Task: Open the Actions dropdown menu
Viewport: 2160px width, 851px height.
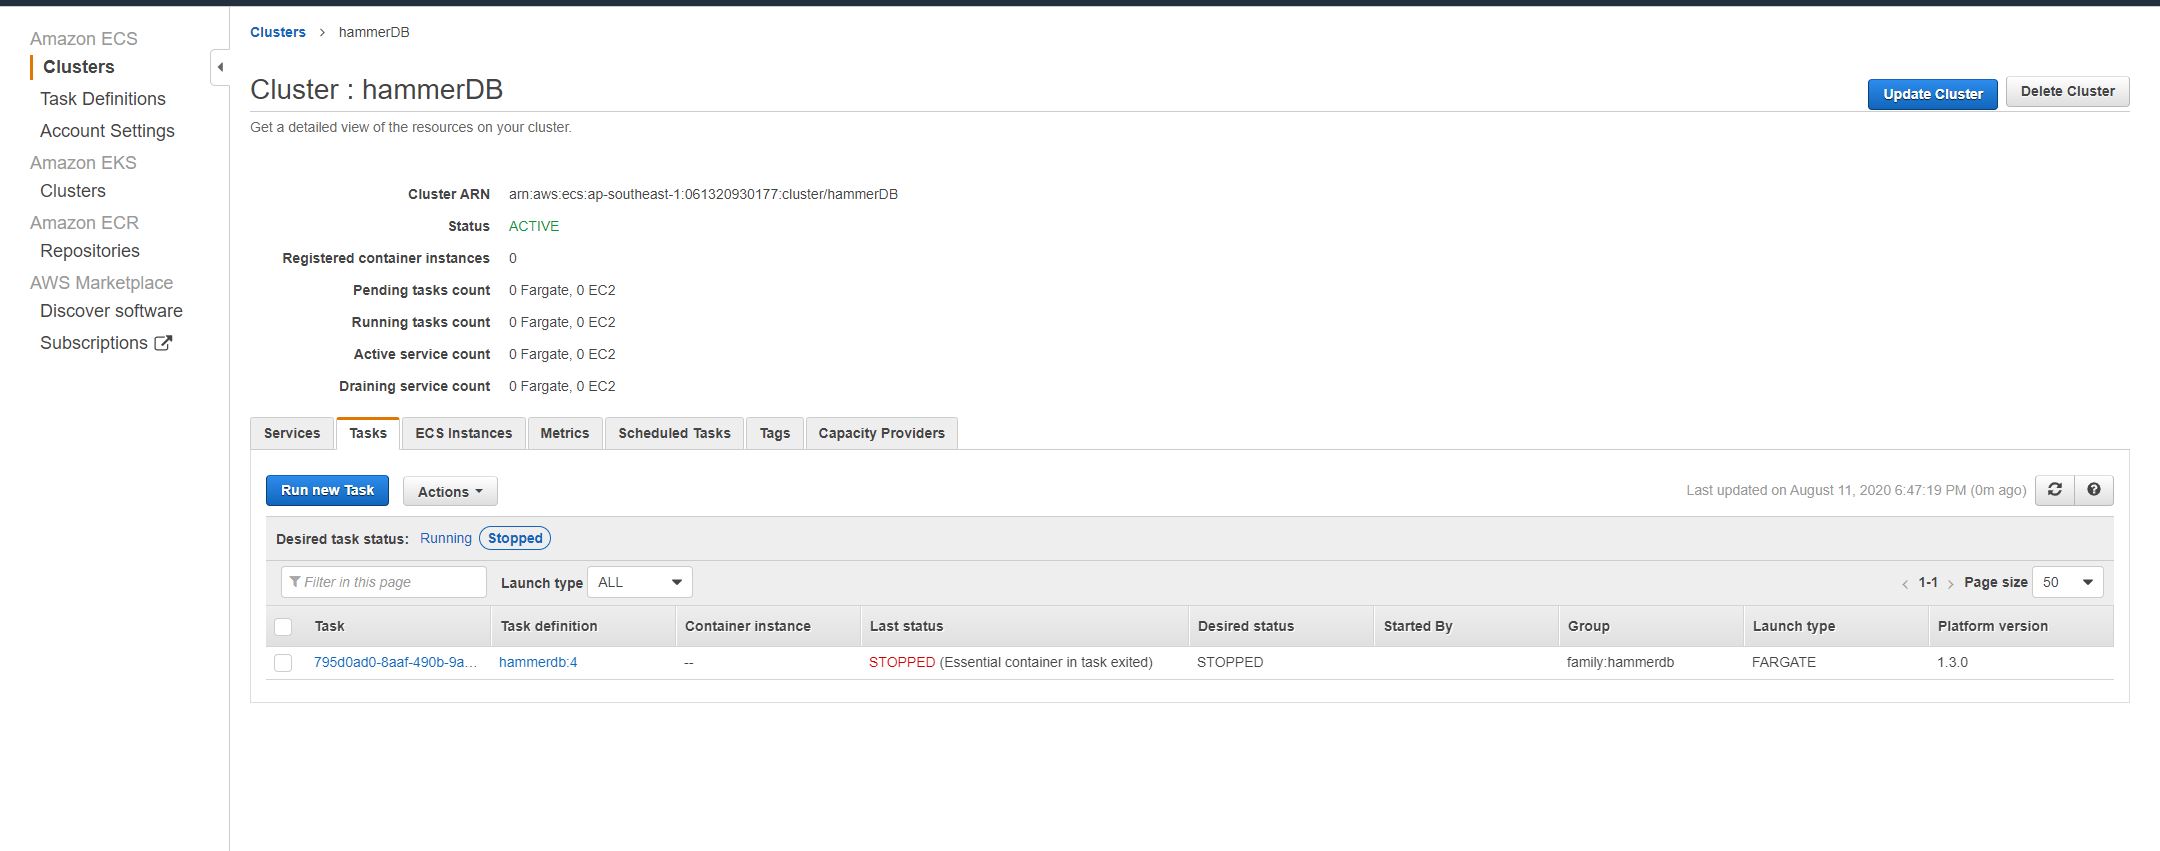Action: (450, 491)
